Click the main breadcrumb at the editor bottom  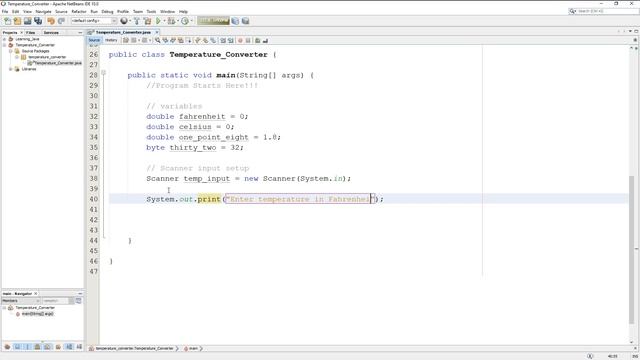point(193,349)
